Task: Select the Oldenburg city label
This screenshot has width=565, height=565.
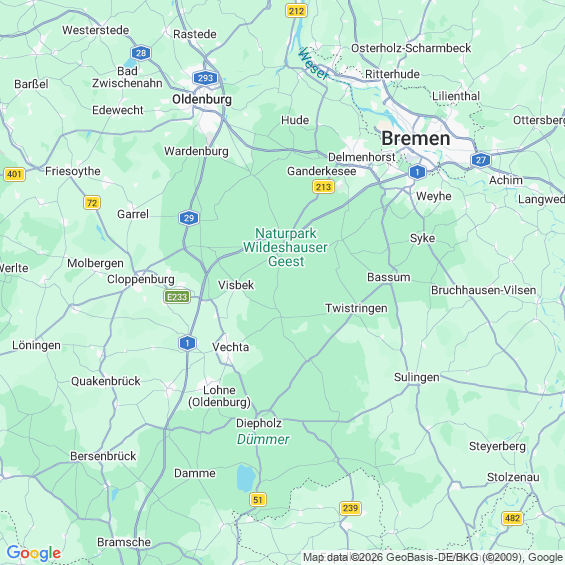Action: tap(202, 99)
